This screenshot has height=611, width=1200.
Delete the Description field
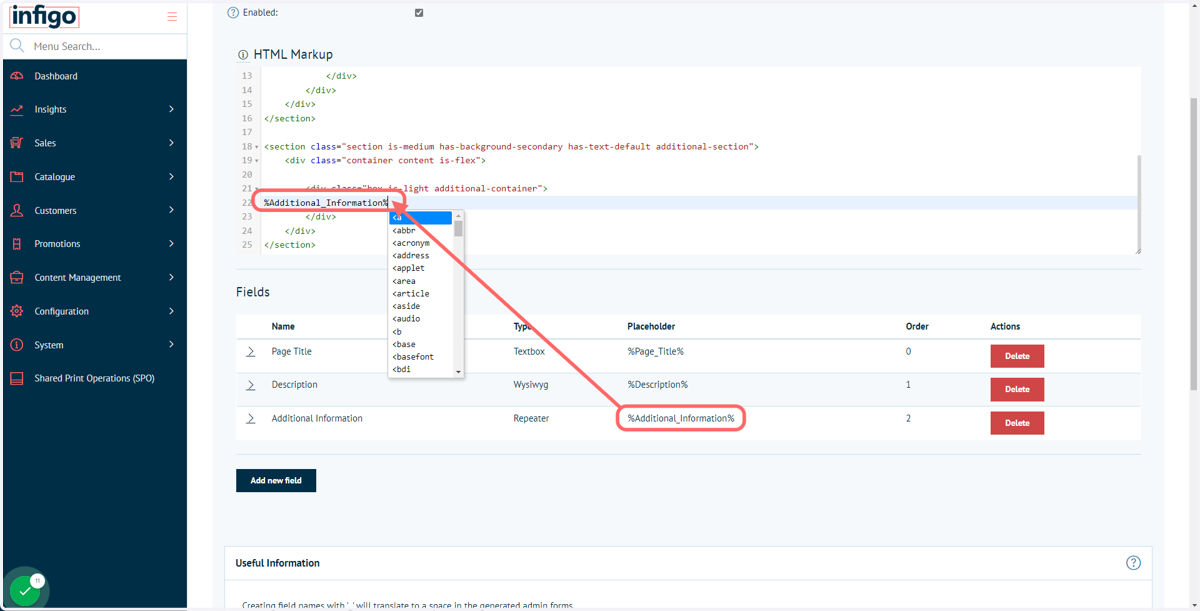(x=1017, y=389)
